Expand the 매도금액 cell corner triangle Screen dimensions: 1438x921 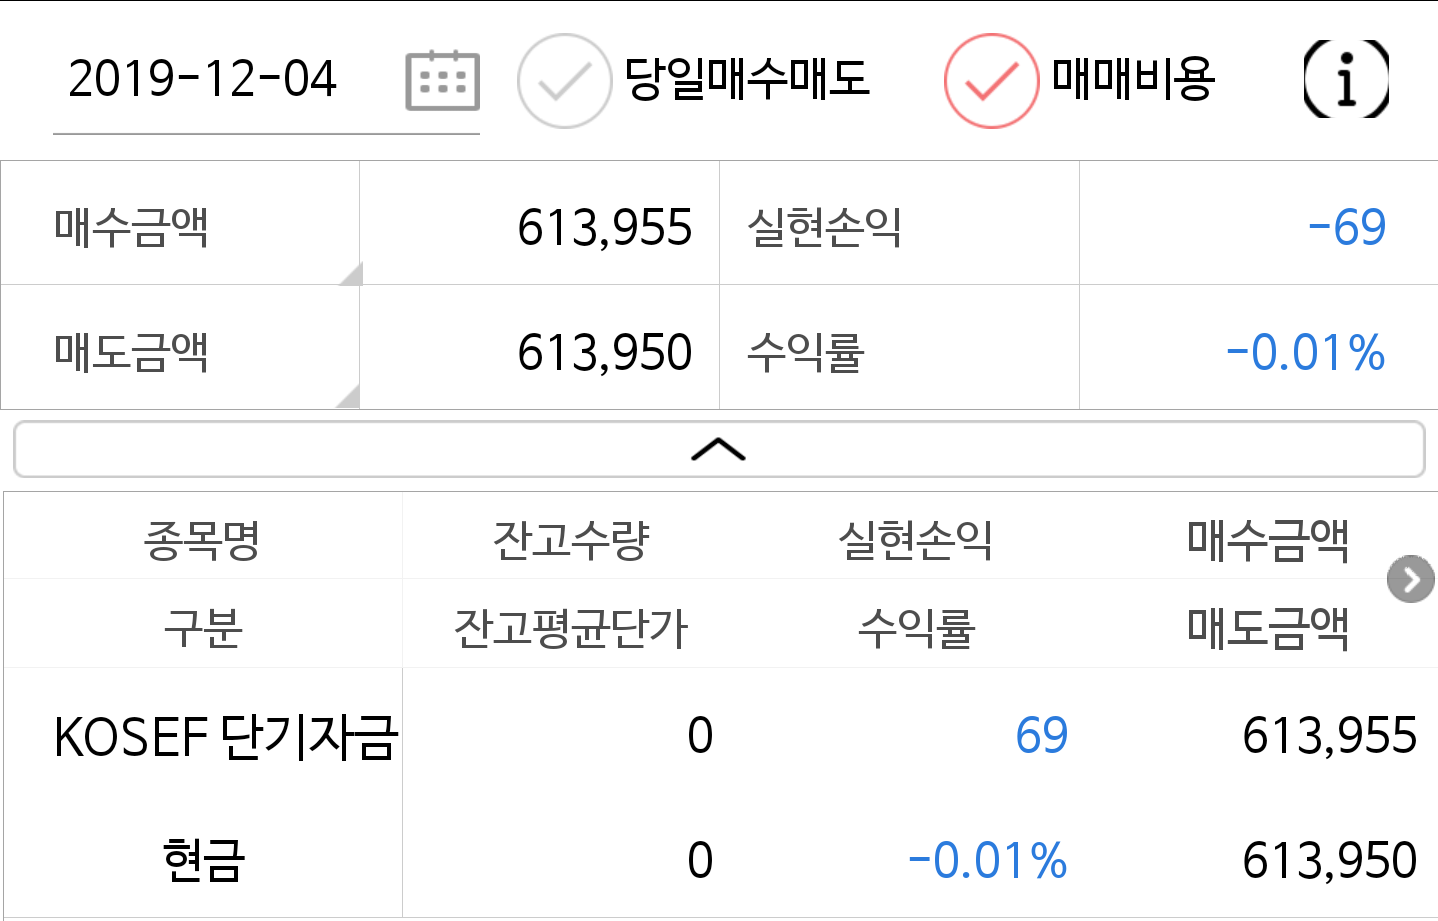coord(348,397)
